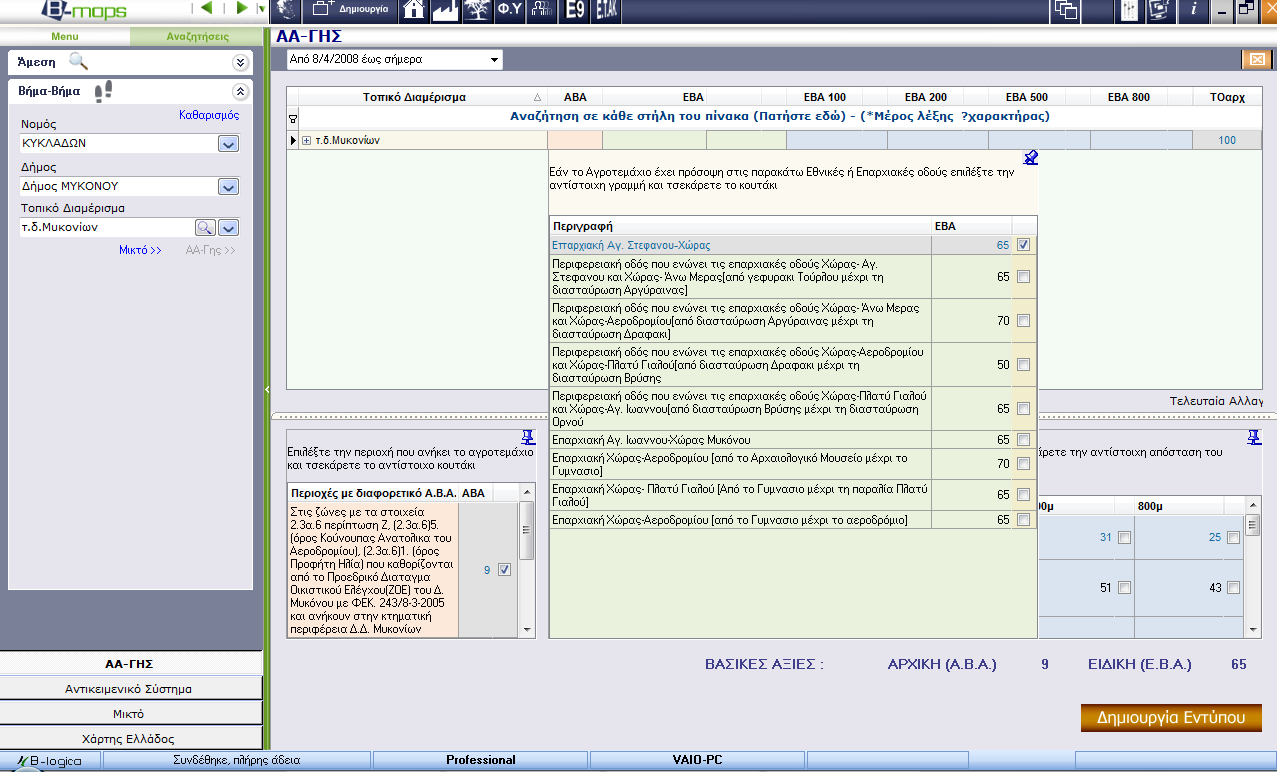Select the ΑΑ-ΓΗΣ bottom panel item
The width and height of the screenshot is (1277, 772).
tap(130, 663)
